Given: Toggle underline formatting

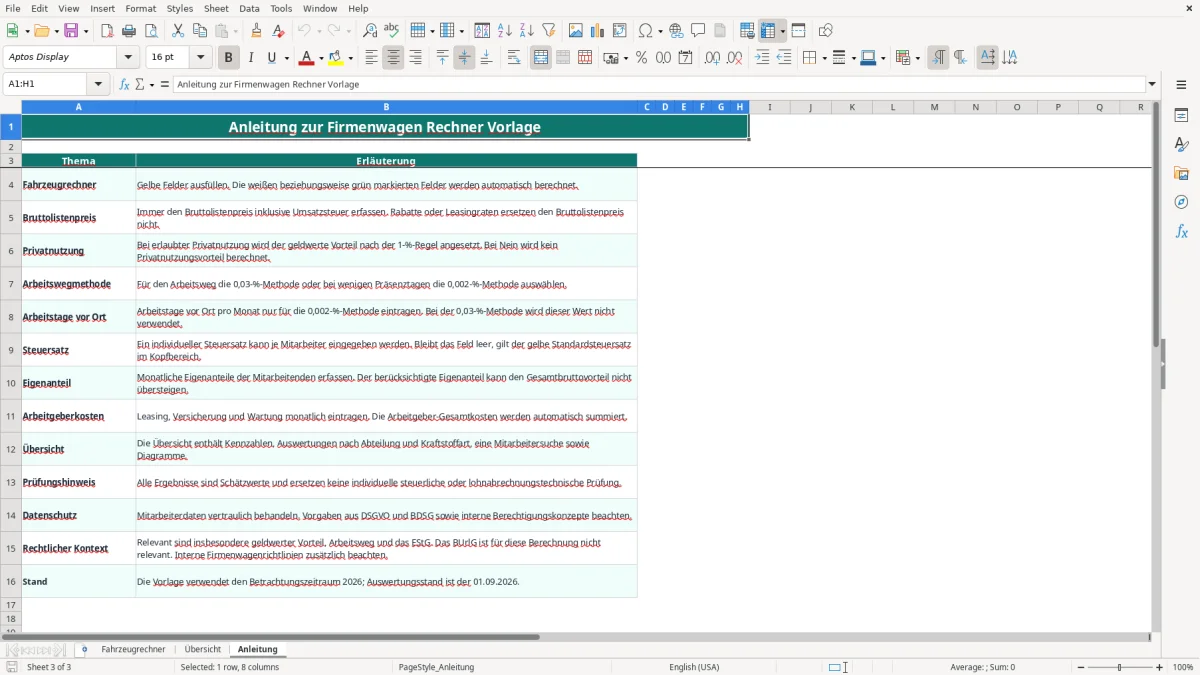Looking at the screenshot, I should point(271,58).
